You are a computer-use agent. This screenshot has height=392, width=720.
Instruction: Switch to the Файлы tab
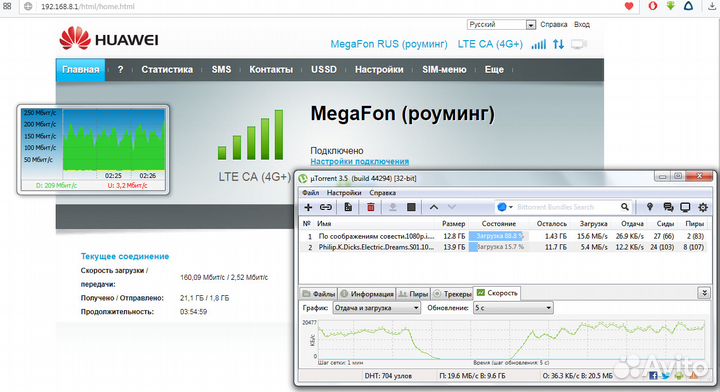click(x=319, y=294)
